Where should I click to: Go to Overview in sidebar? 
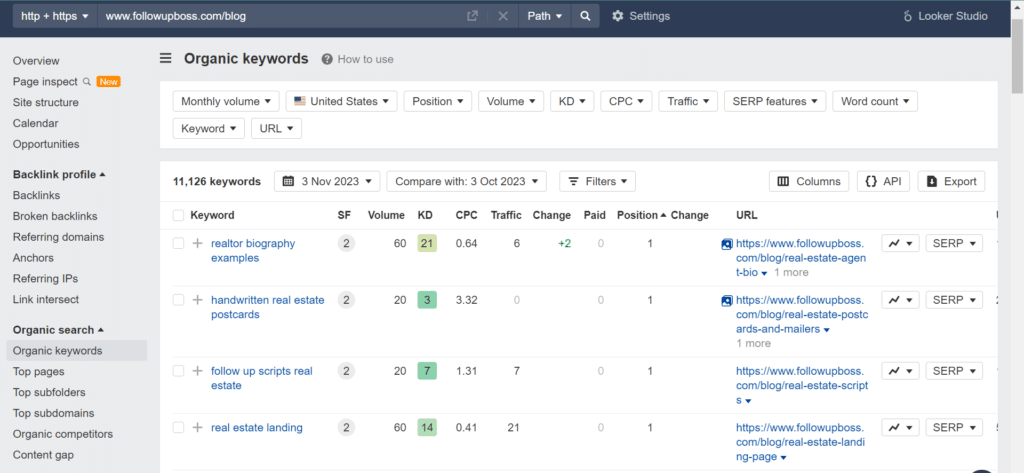pos(36,61)
